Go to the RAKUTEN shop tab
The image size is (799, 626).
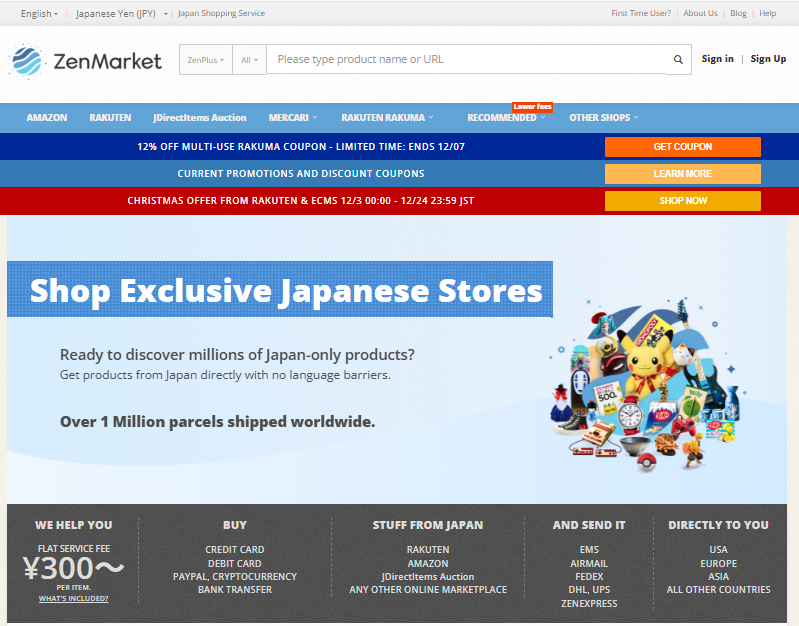110,118
